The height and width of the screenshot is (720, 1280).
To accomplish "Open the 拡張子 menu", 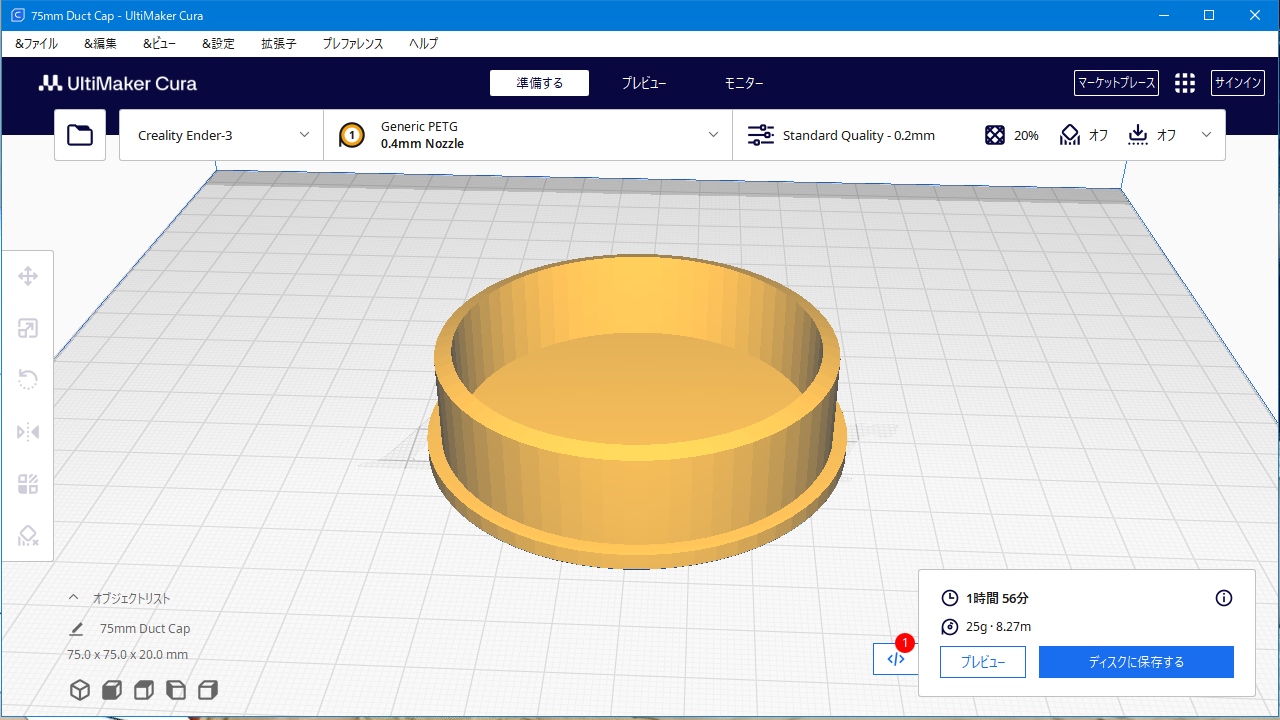I will point(278,44).
